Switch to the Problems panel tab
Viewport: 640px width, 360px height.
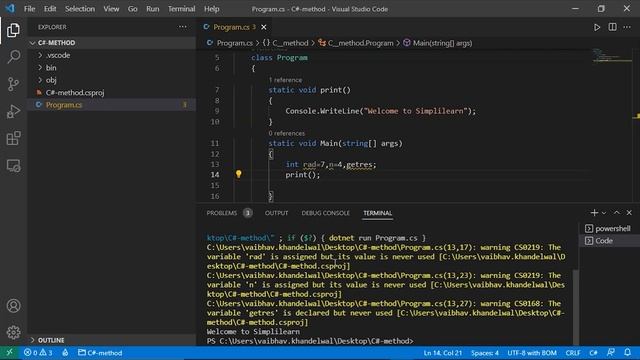[x=229, y=213]
